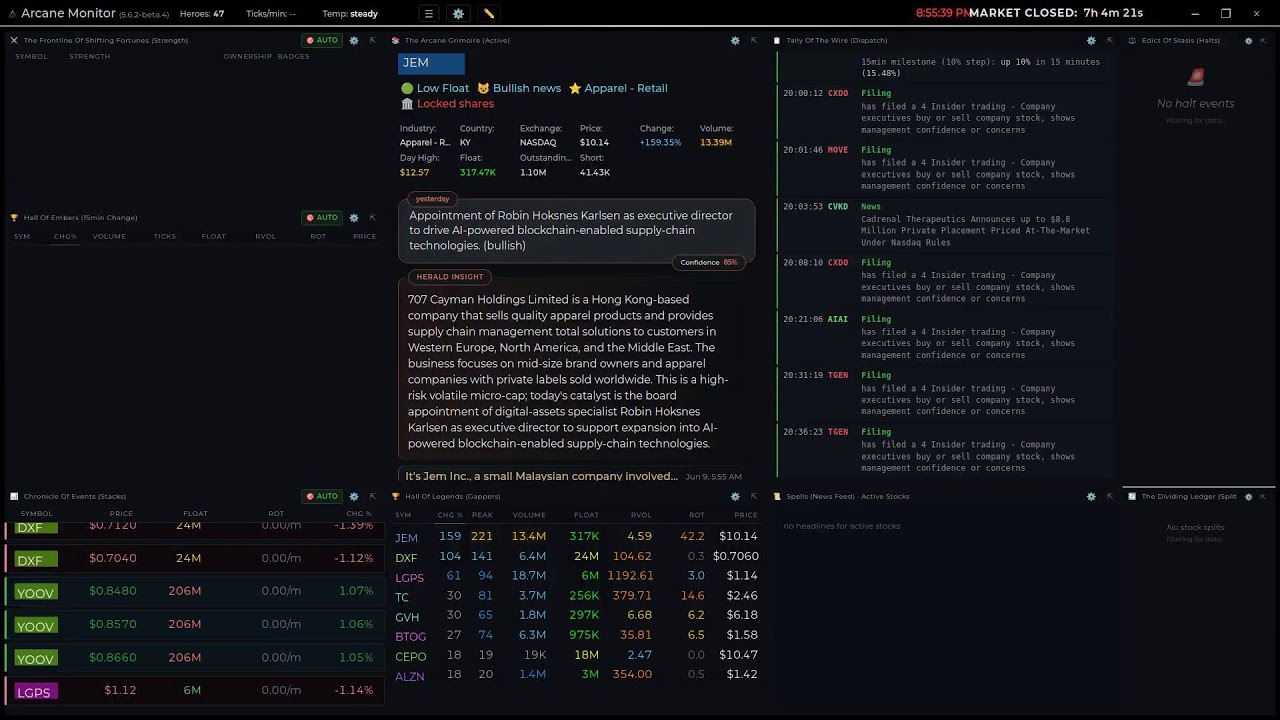Pop out The Arcane Grimoire panel
Image resolution: width=1280 pixels, height=720 pixels.
[753, 40]
